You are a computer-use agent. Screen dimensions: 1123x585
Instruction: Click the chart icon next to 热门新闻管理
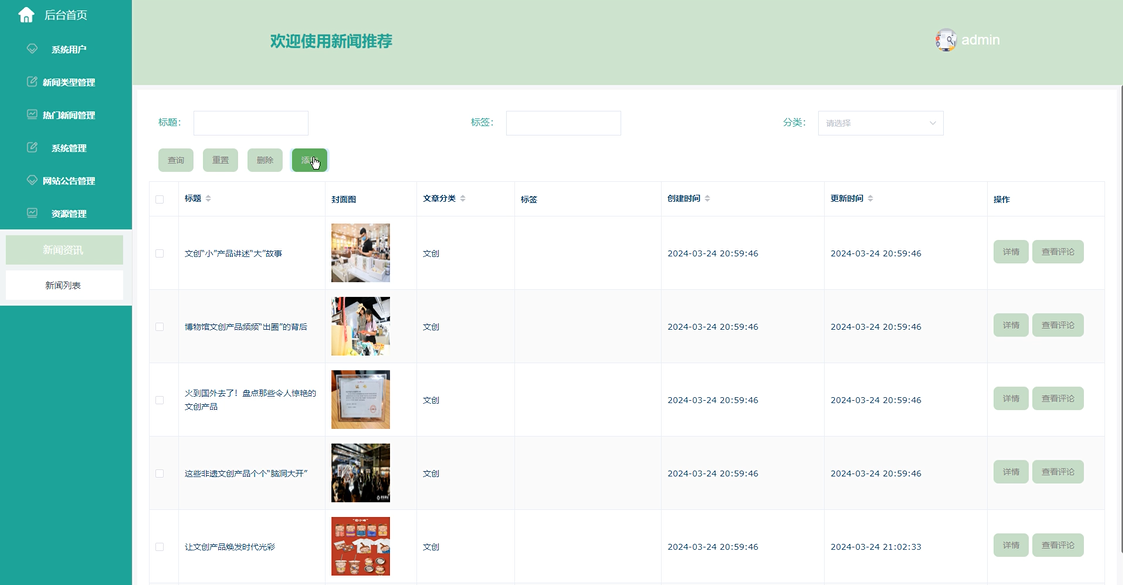pos(32,115)
